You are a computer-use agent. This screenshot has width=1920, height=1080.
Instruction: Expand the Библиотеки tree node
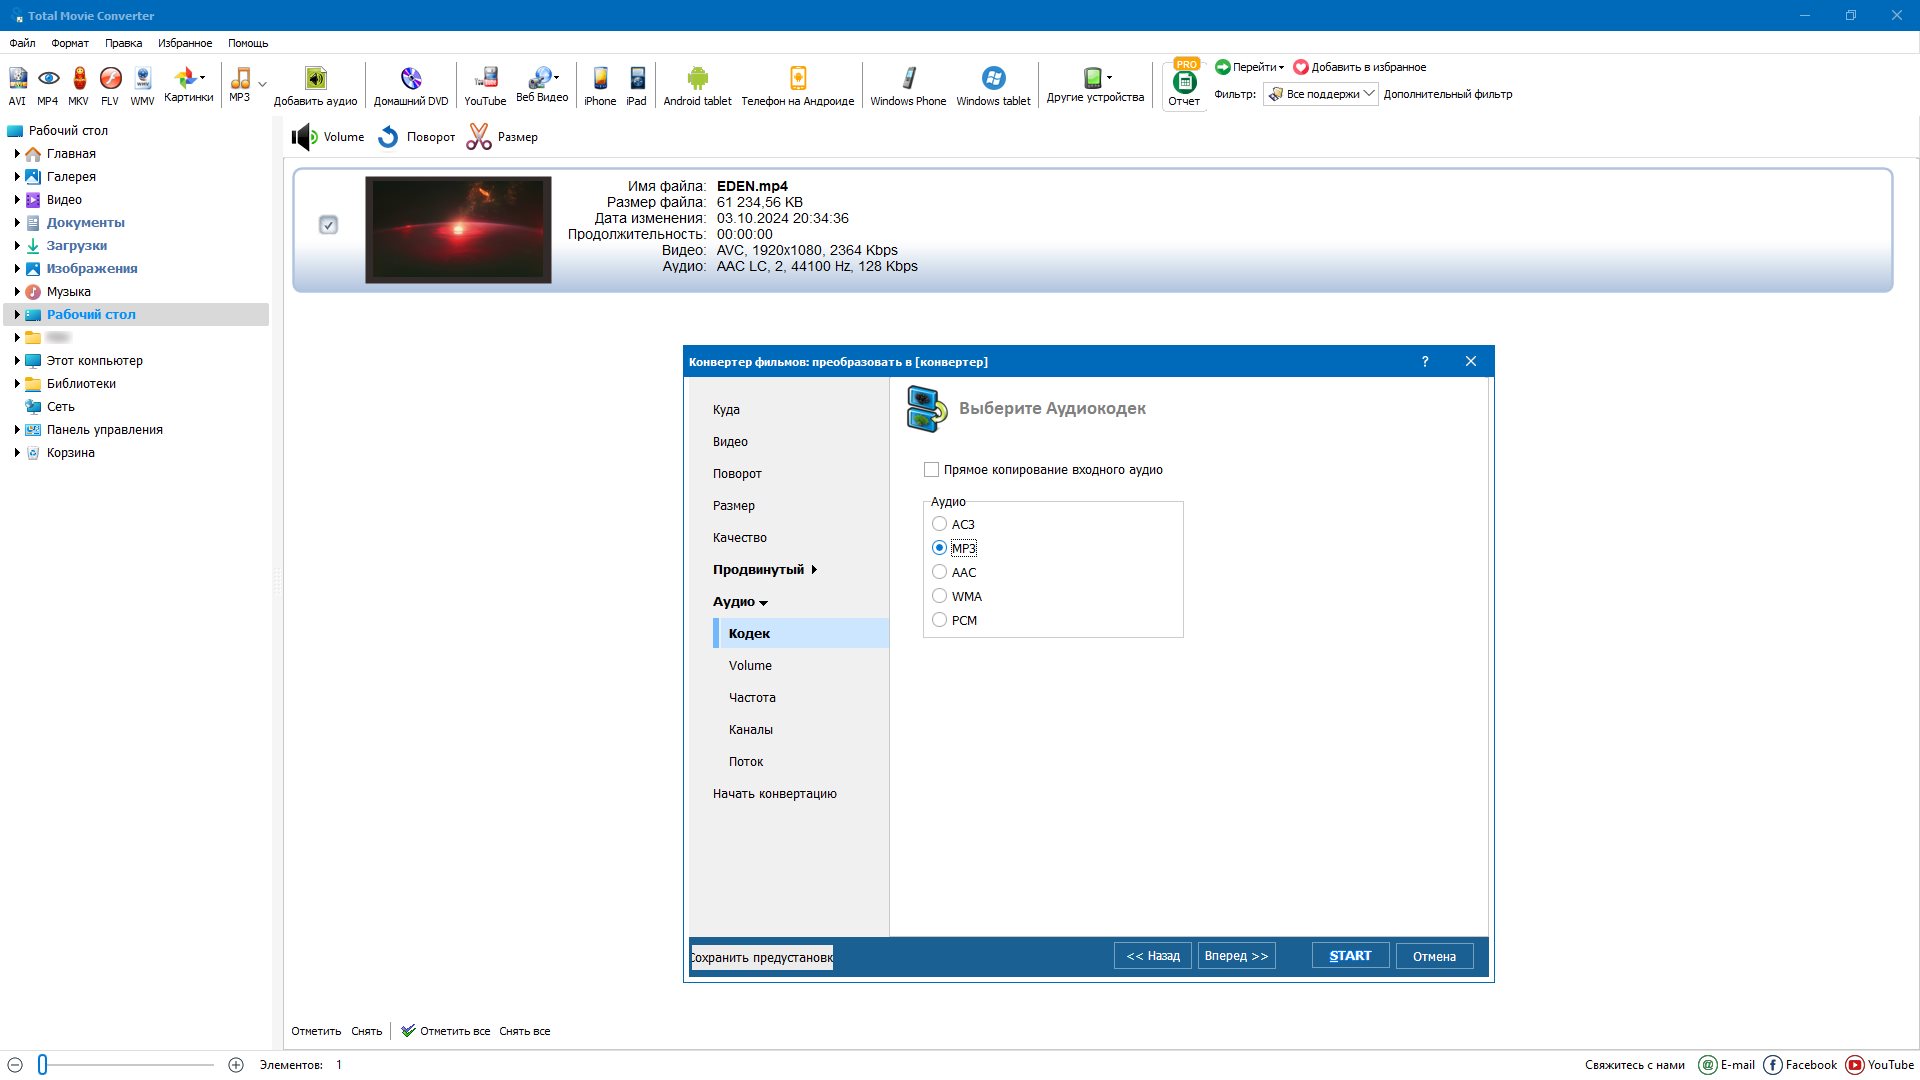[17, 384]
